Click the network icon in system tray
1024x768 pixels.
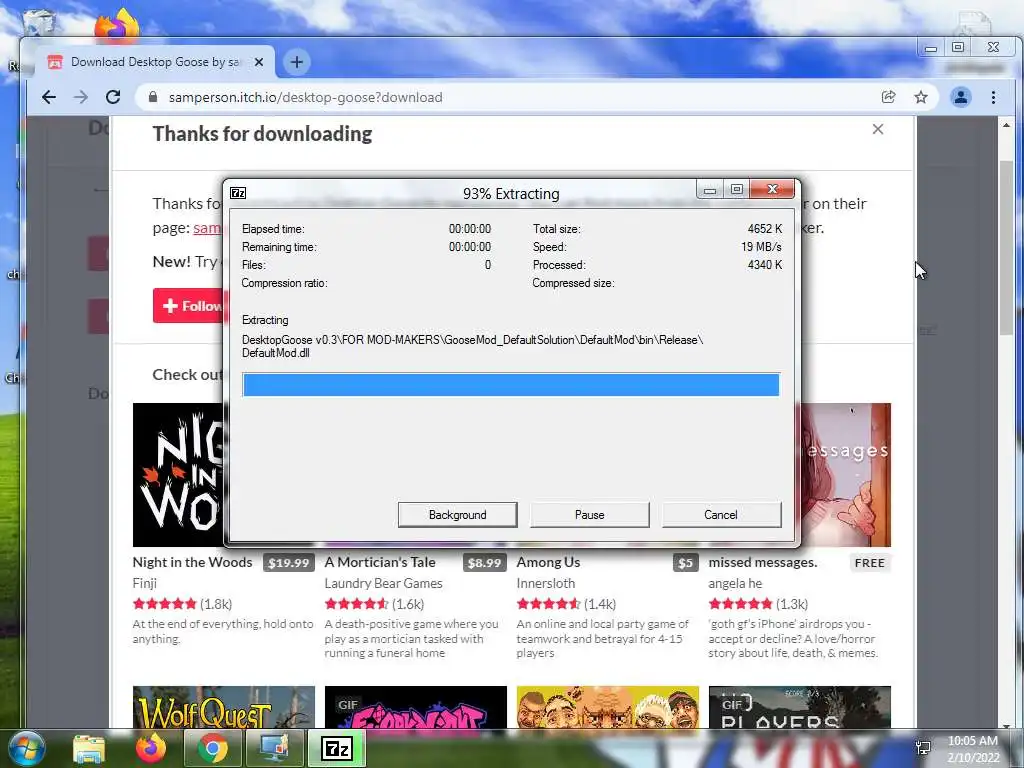click(x=923, y=748)
